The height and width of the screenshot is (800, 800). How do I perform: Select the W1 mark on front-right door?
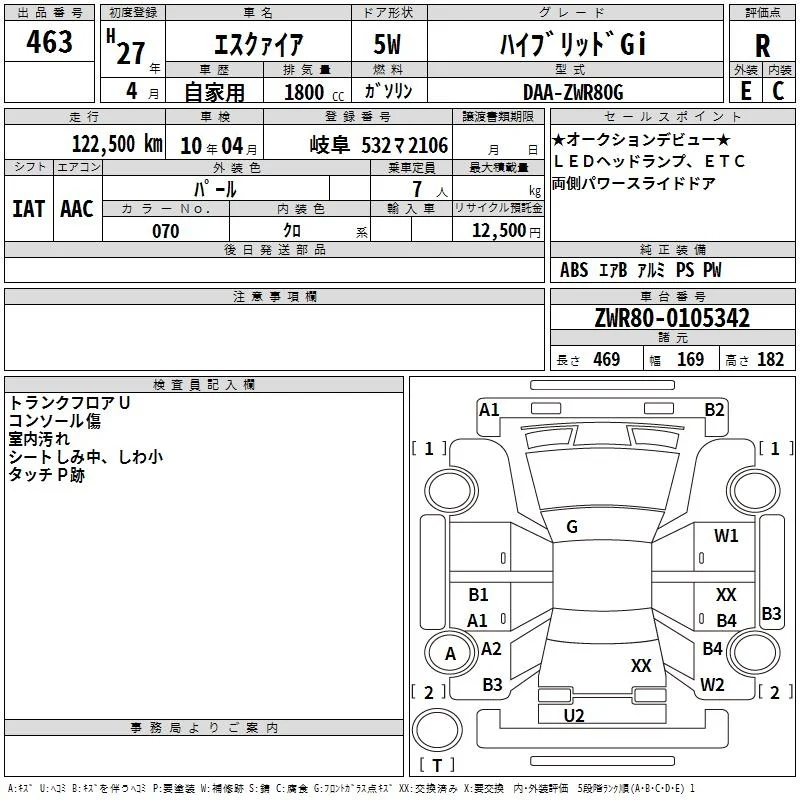tap(726, 535)
